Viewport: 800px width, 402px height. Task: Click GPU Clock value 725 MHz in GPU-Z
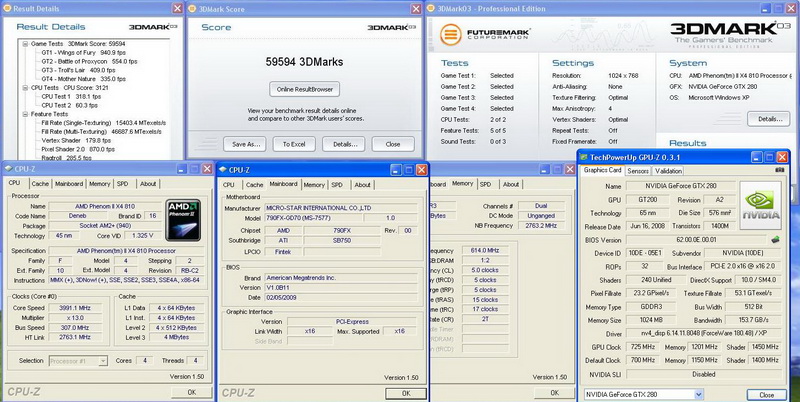pyautogui.click(x=644, y=347)
